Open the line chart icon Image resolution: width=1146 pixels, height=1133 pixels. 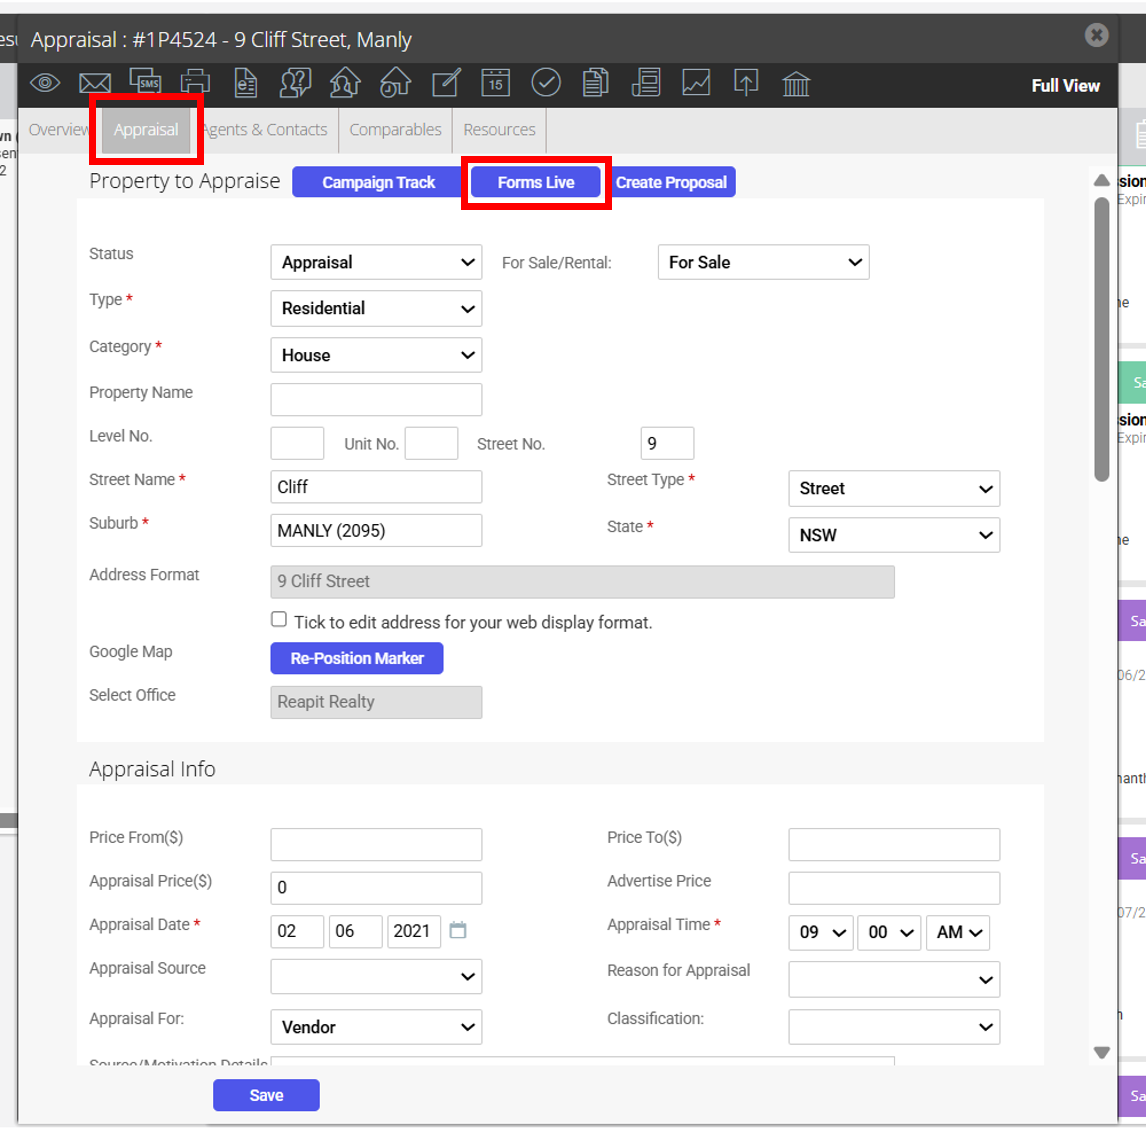click(696, 83)
